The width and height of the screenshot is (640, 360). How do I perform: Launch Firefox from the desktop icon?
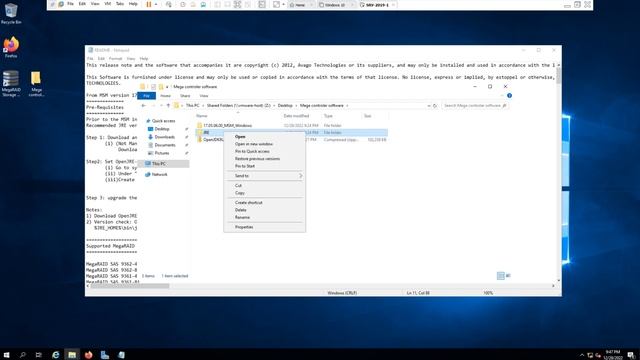coord(11,47)
